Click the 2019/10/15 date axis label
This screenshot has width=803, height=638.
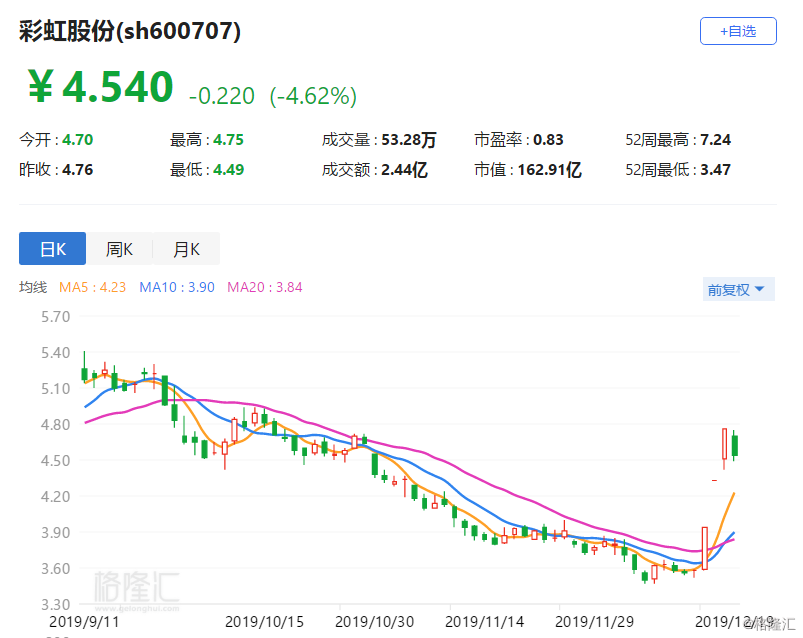(x=264, y=622)
